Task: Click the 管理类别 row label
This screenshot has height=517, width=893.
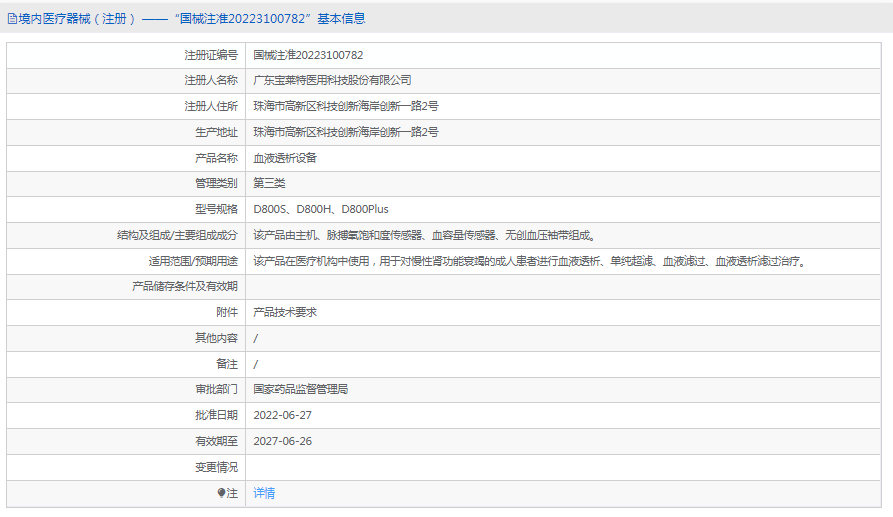Action: [x=216, y=183]
